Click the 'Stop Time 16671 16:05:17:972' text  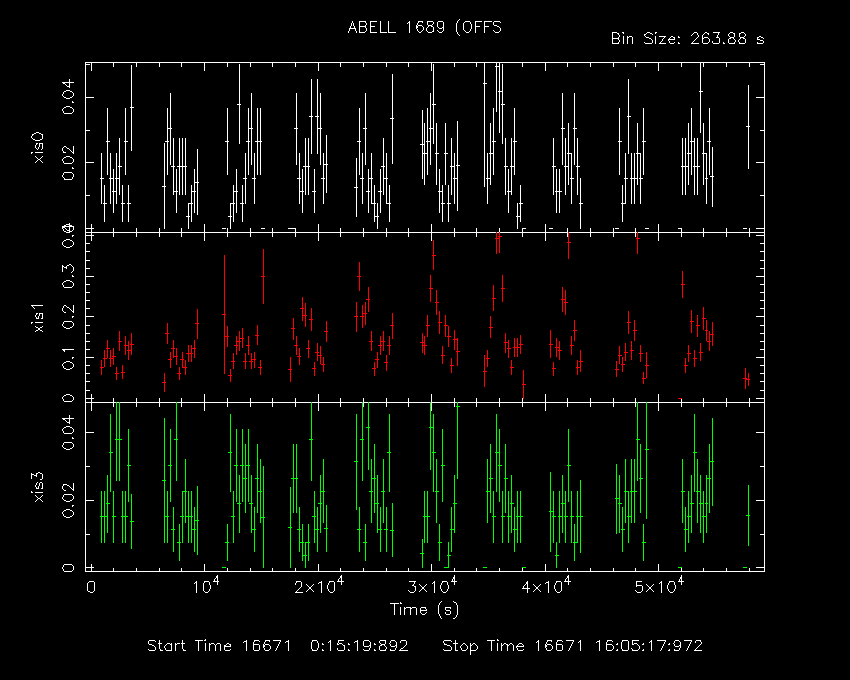click(x=572, y=646)
